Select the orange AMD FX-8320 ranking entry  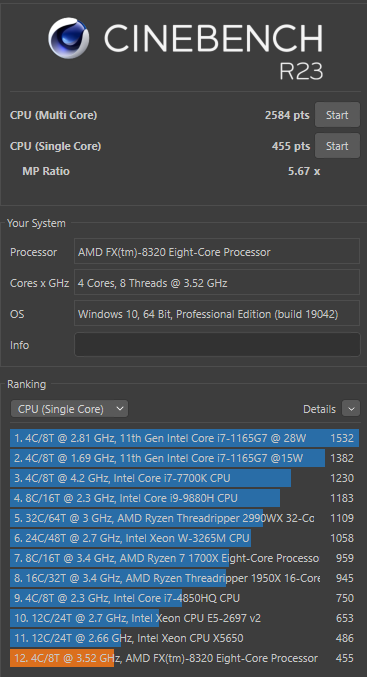(184, 658)
